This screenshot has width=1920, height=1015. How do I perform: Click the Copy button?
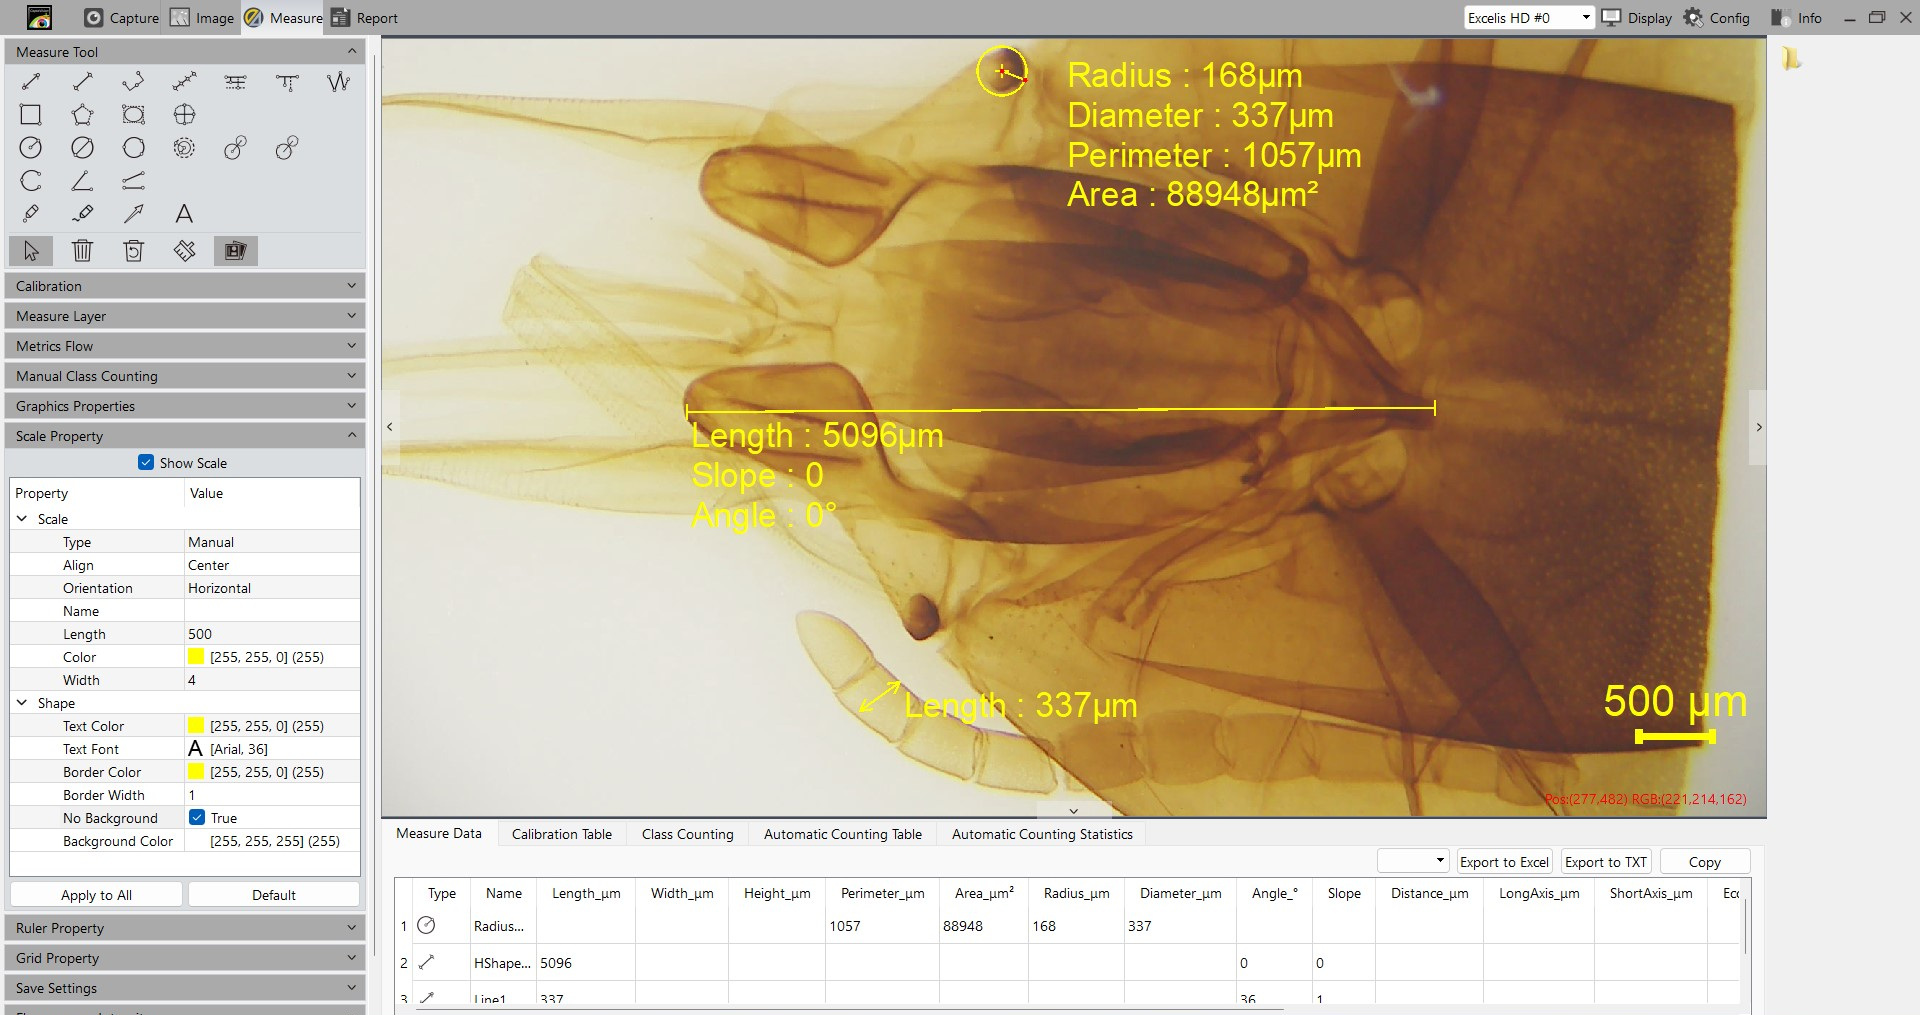tap(1705, 862)
